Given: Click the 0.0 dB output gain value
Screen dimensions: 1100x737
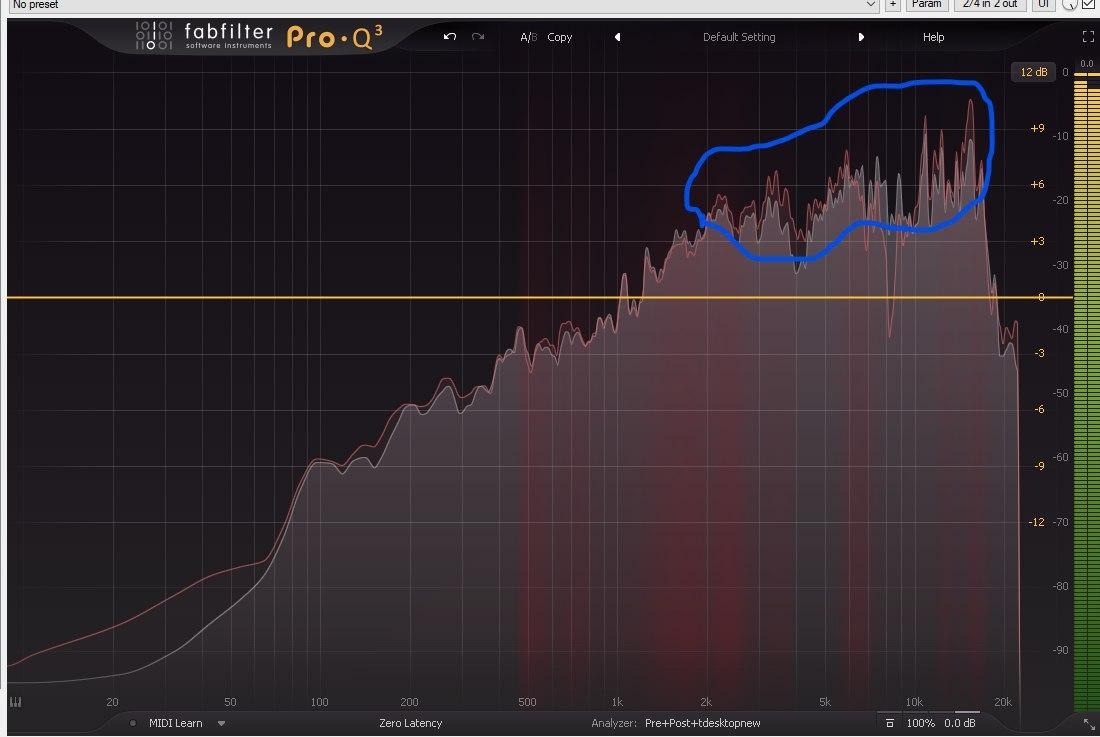Looking at the screenshot, I should (x=960, y=723).
